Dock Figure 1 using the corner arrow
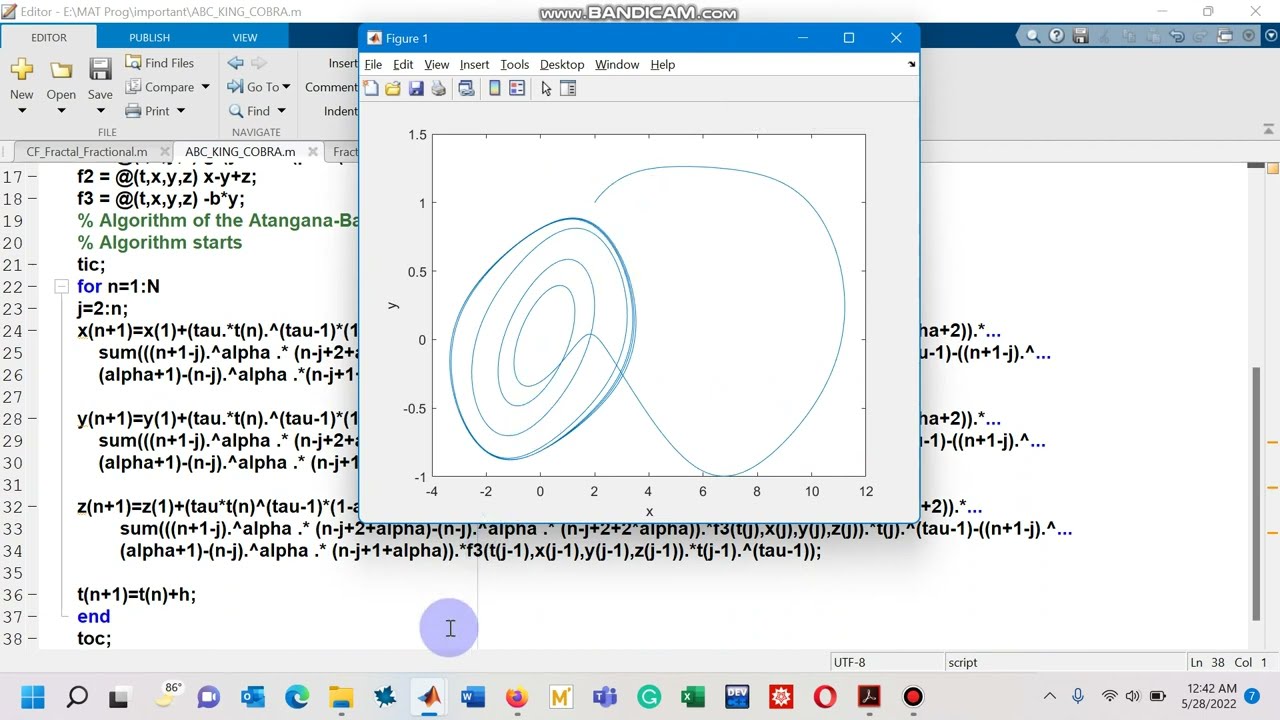The width and height of the screenshot is (1280, 720). [x=911, y=64]
